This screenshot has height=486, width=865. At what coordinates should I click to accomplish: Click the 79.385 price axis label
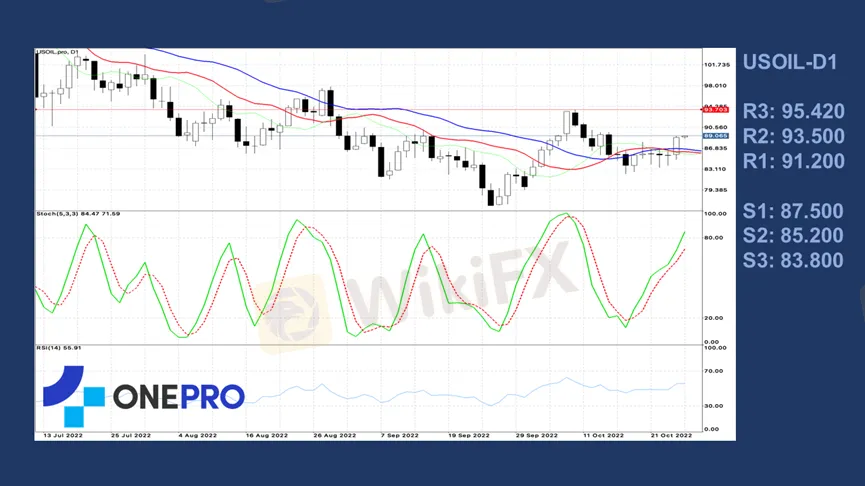coord(716,190)
